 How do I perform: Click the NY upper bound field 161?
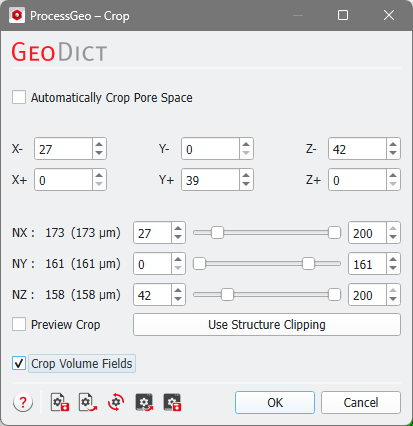tap(367, 264)
